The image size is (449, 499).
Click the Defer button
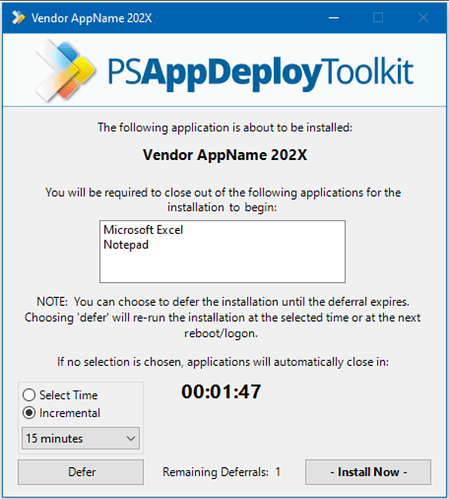(81, 472)
